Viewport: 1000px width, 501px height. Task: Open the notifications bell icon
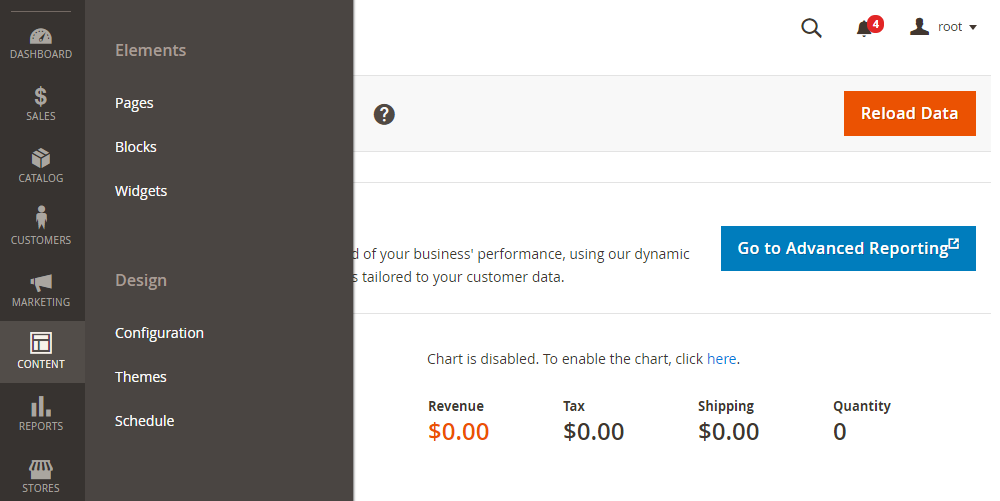click(865, 28)
